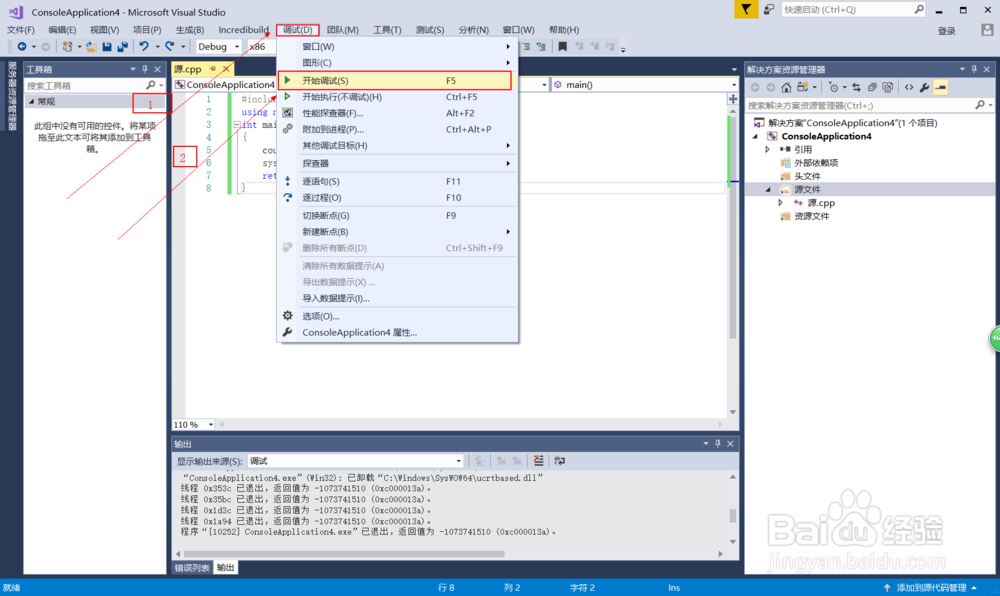
Task: Click the bookmark icon in the toolbar
Action: pyautogui.click(x=562, y=47)
